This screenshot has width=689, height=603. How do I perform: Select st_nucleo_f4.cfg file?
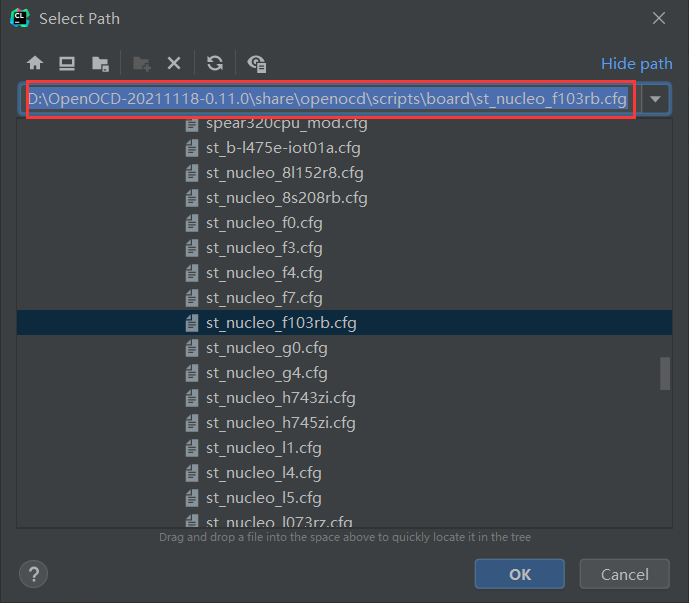[x=264, y=273]
